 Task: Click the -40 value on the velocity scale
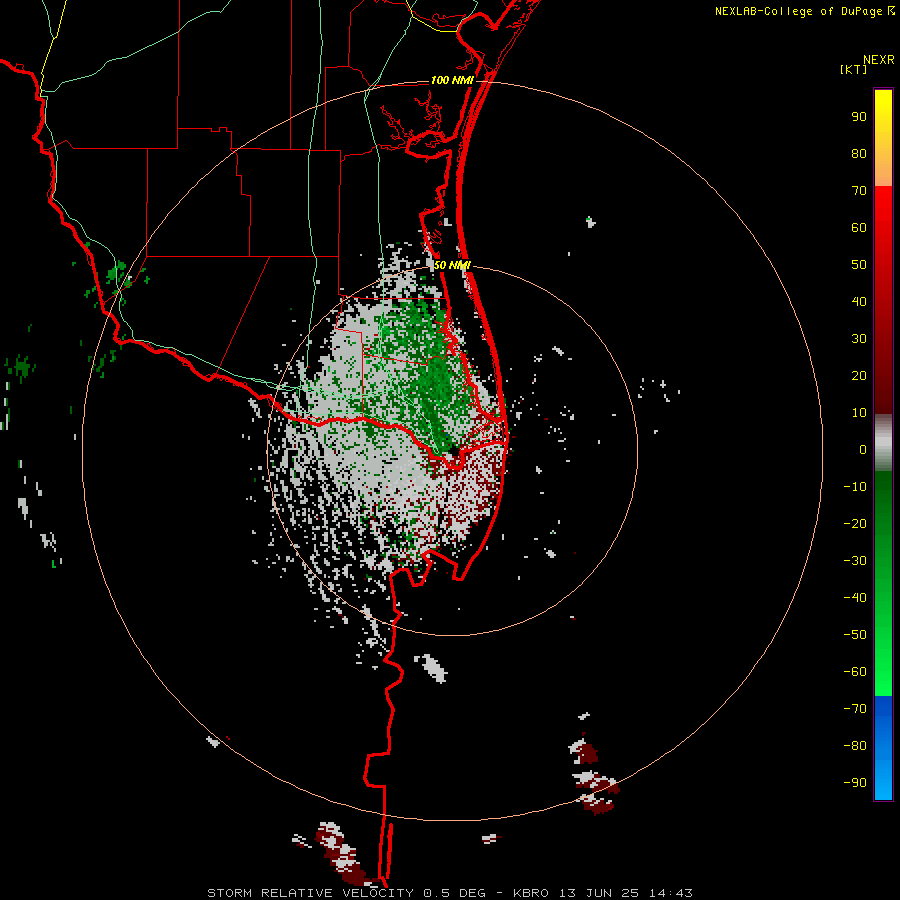(x=855, y=598)
